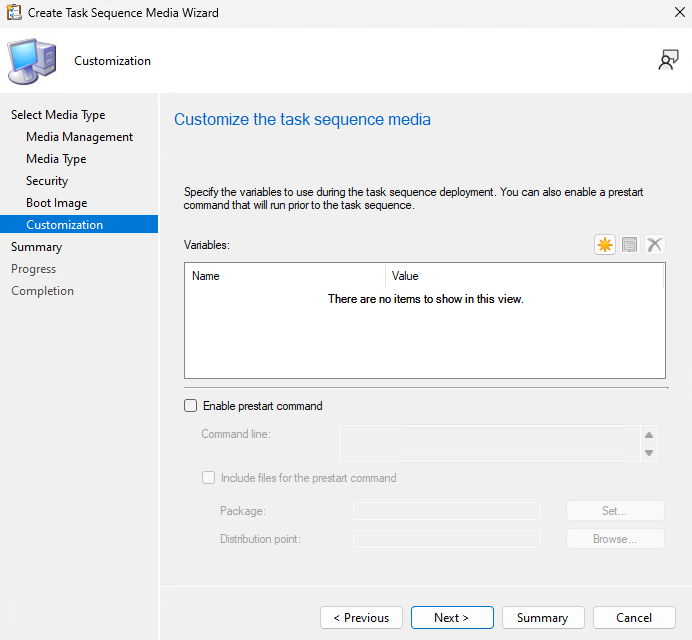Enable the prestart command checkbox
This screenshot has width=692, height=640.
pos(191,406)
